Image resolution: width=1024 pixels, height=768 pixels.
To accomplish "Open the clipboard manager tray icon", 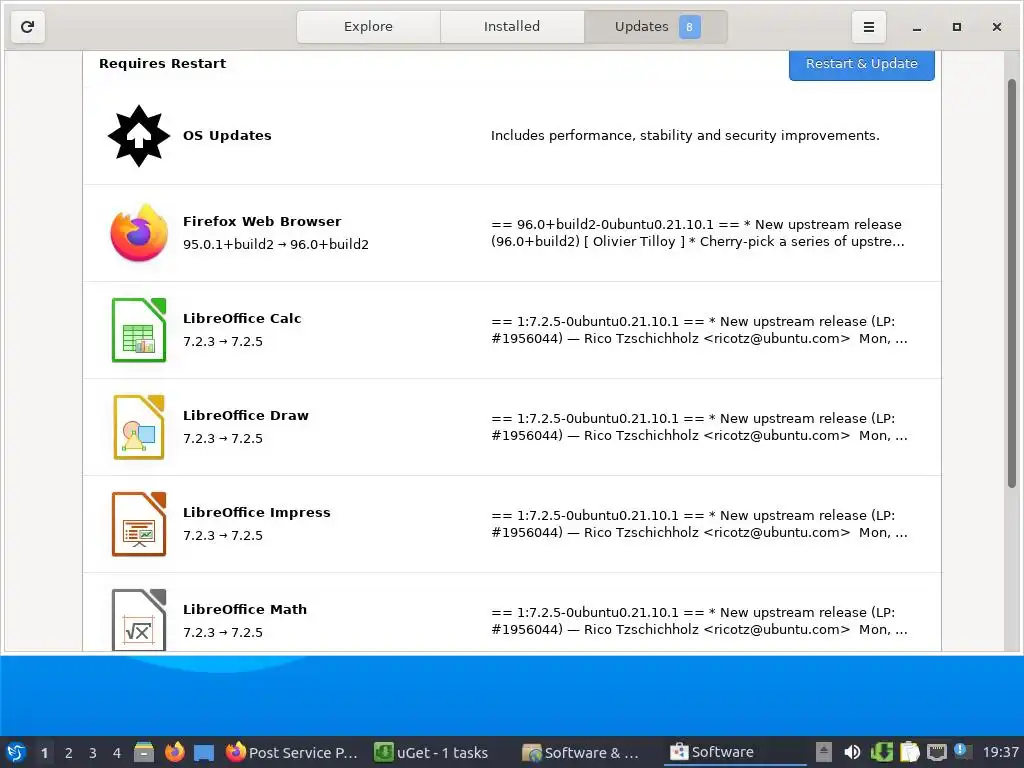I will tap(909, 752).
